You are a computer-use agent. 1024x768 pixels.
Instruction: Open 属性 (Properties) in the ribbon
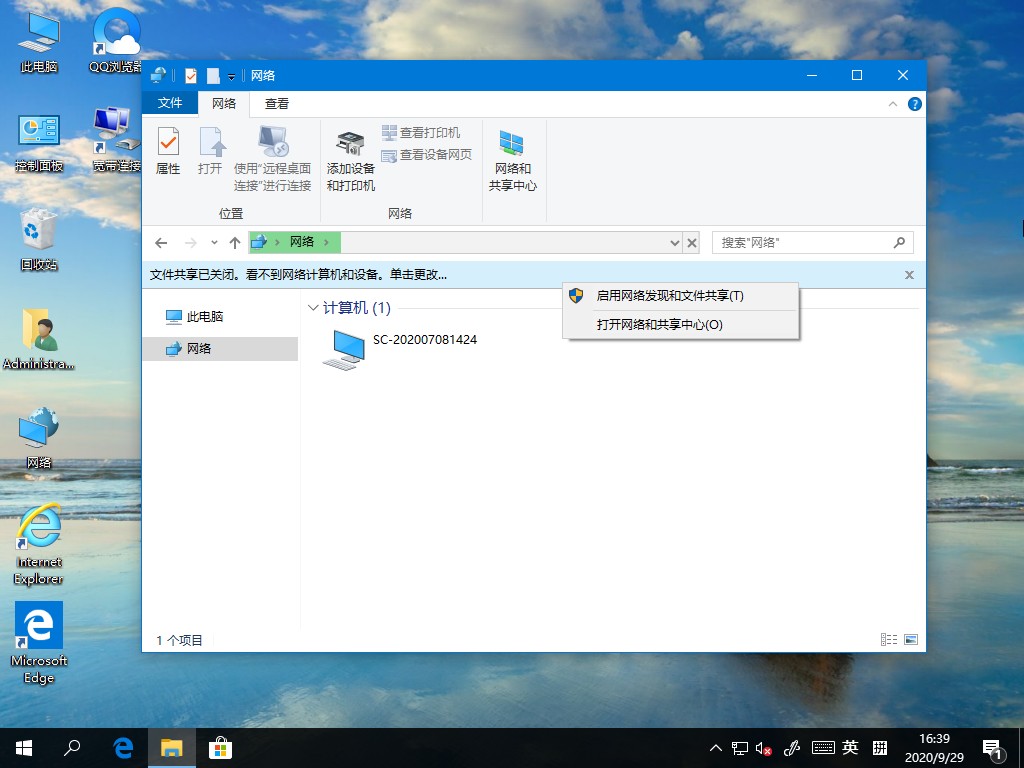pos(168,150)
